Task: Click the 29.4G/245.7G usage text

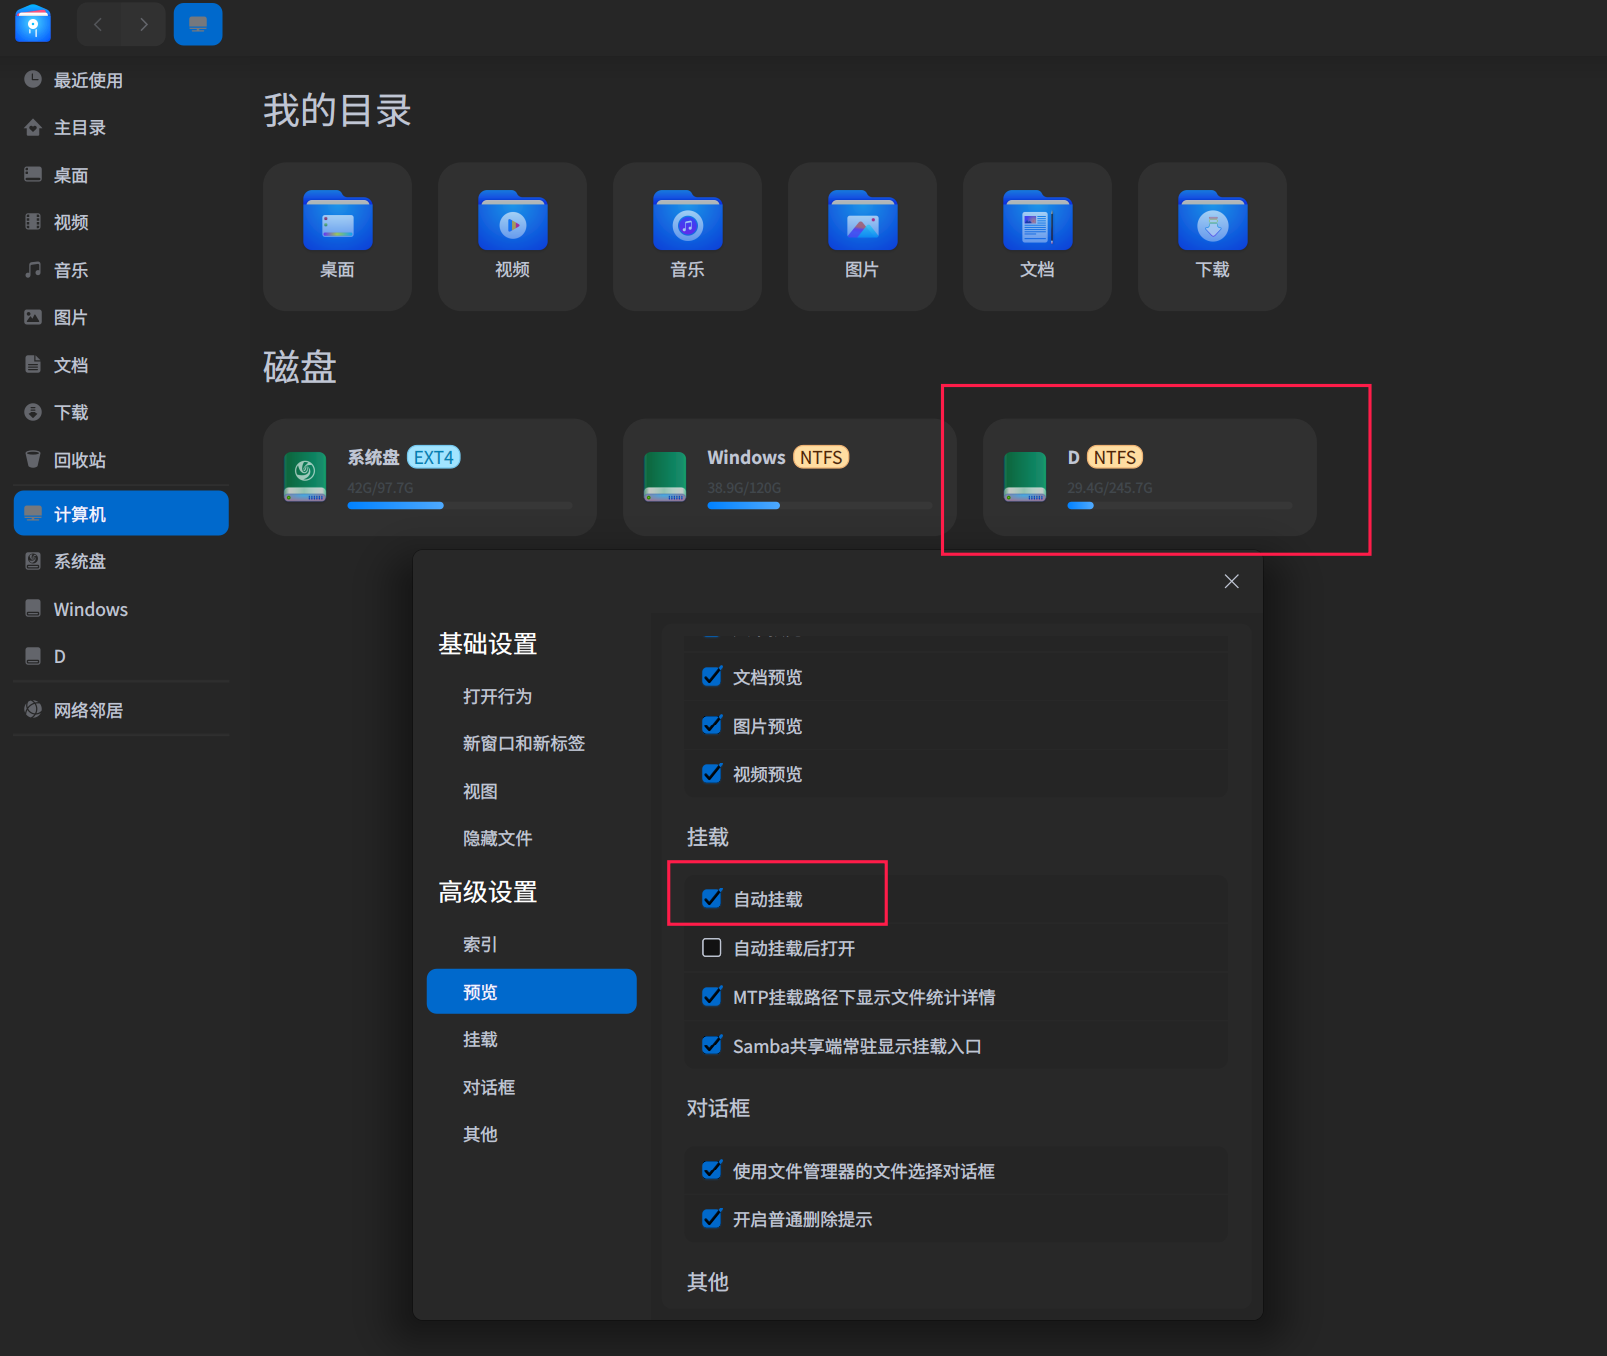Action: pos(1110,488)
